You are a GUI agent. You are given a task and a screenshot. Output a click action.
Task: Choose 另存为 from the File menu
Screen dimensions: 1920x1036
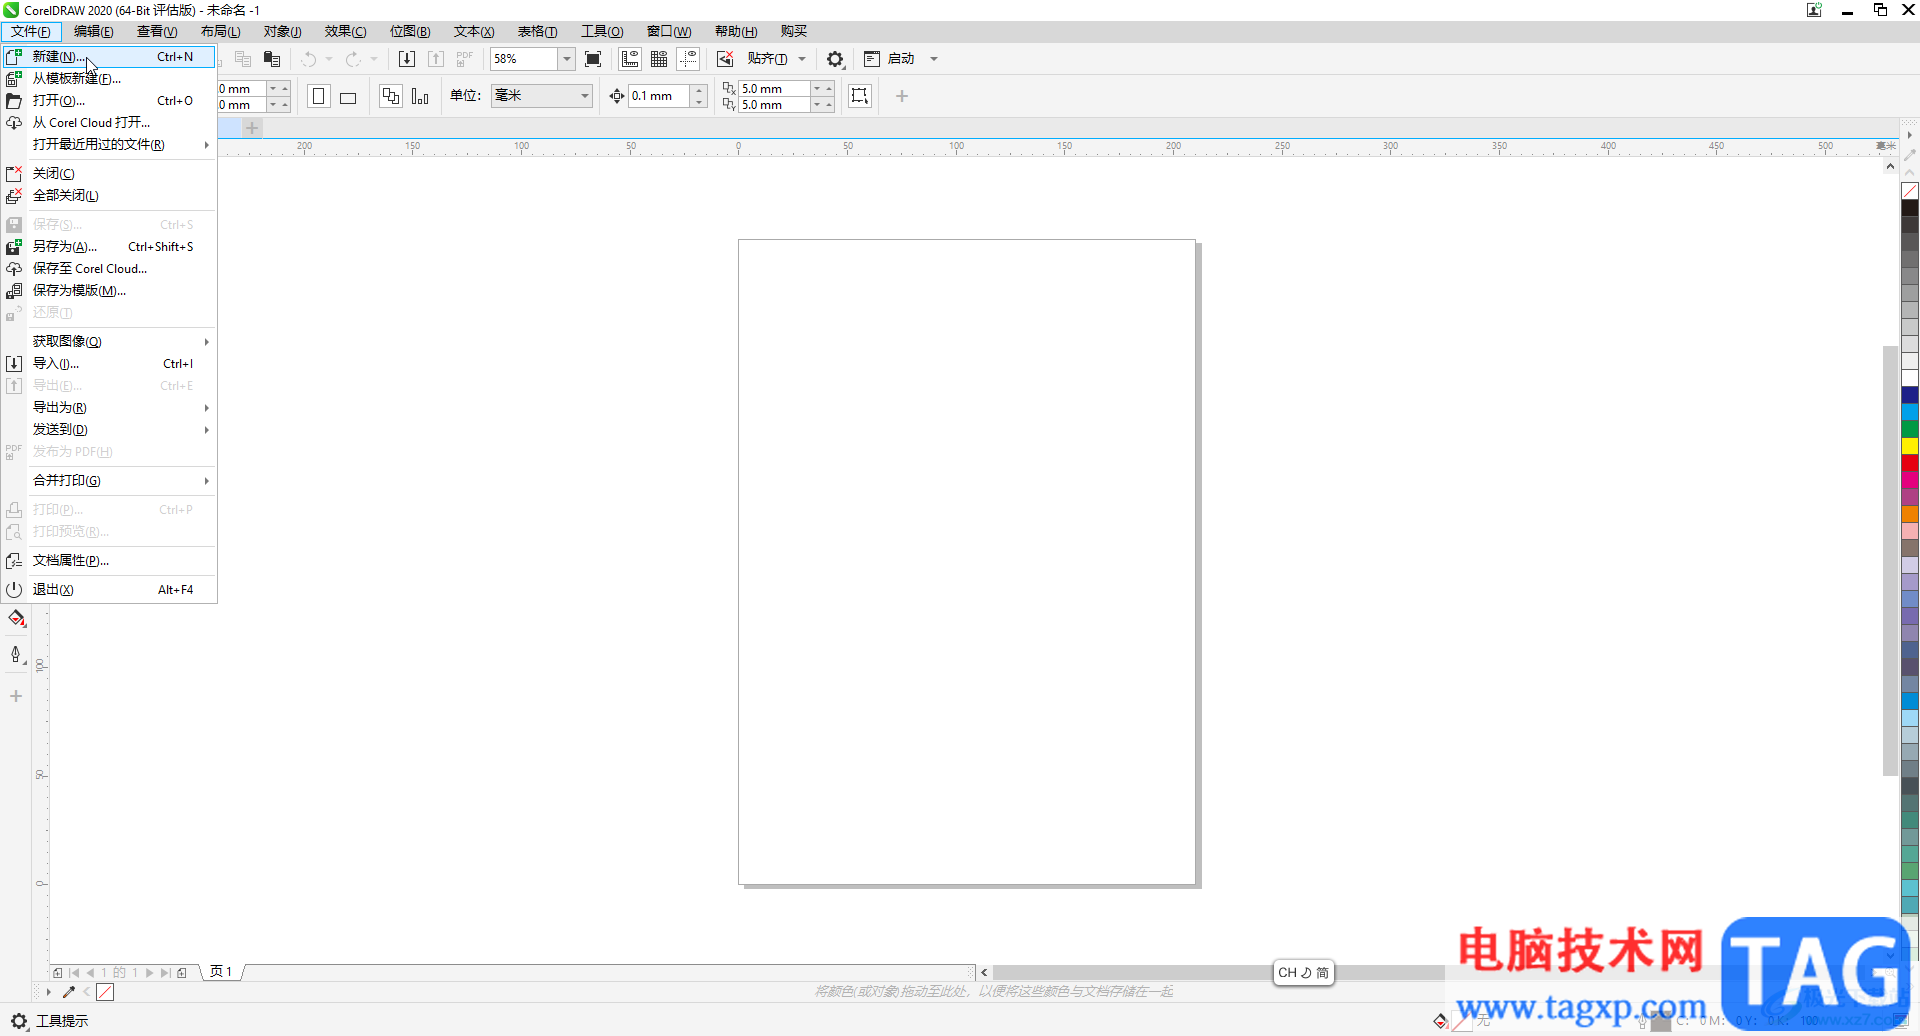(x=109, y=247)
